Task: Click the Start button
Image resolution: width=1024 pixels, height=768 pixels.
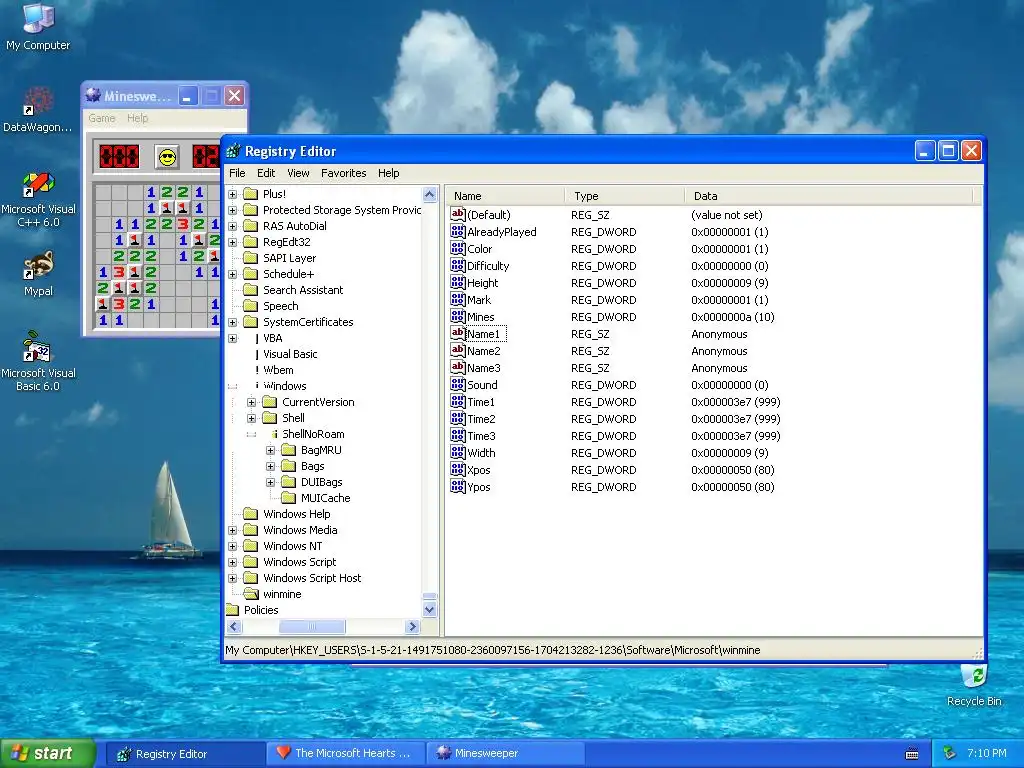Action: coord(48,754)
